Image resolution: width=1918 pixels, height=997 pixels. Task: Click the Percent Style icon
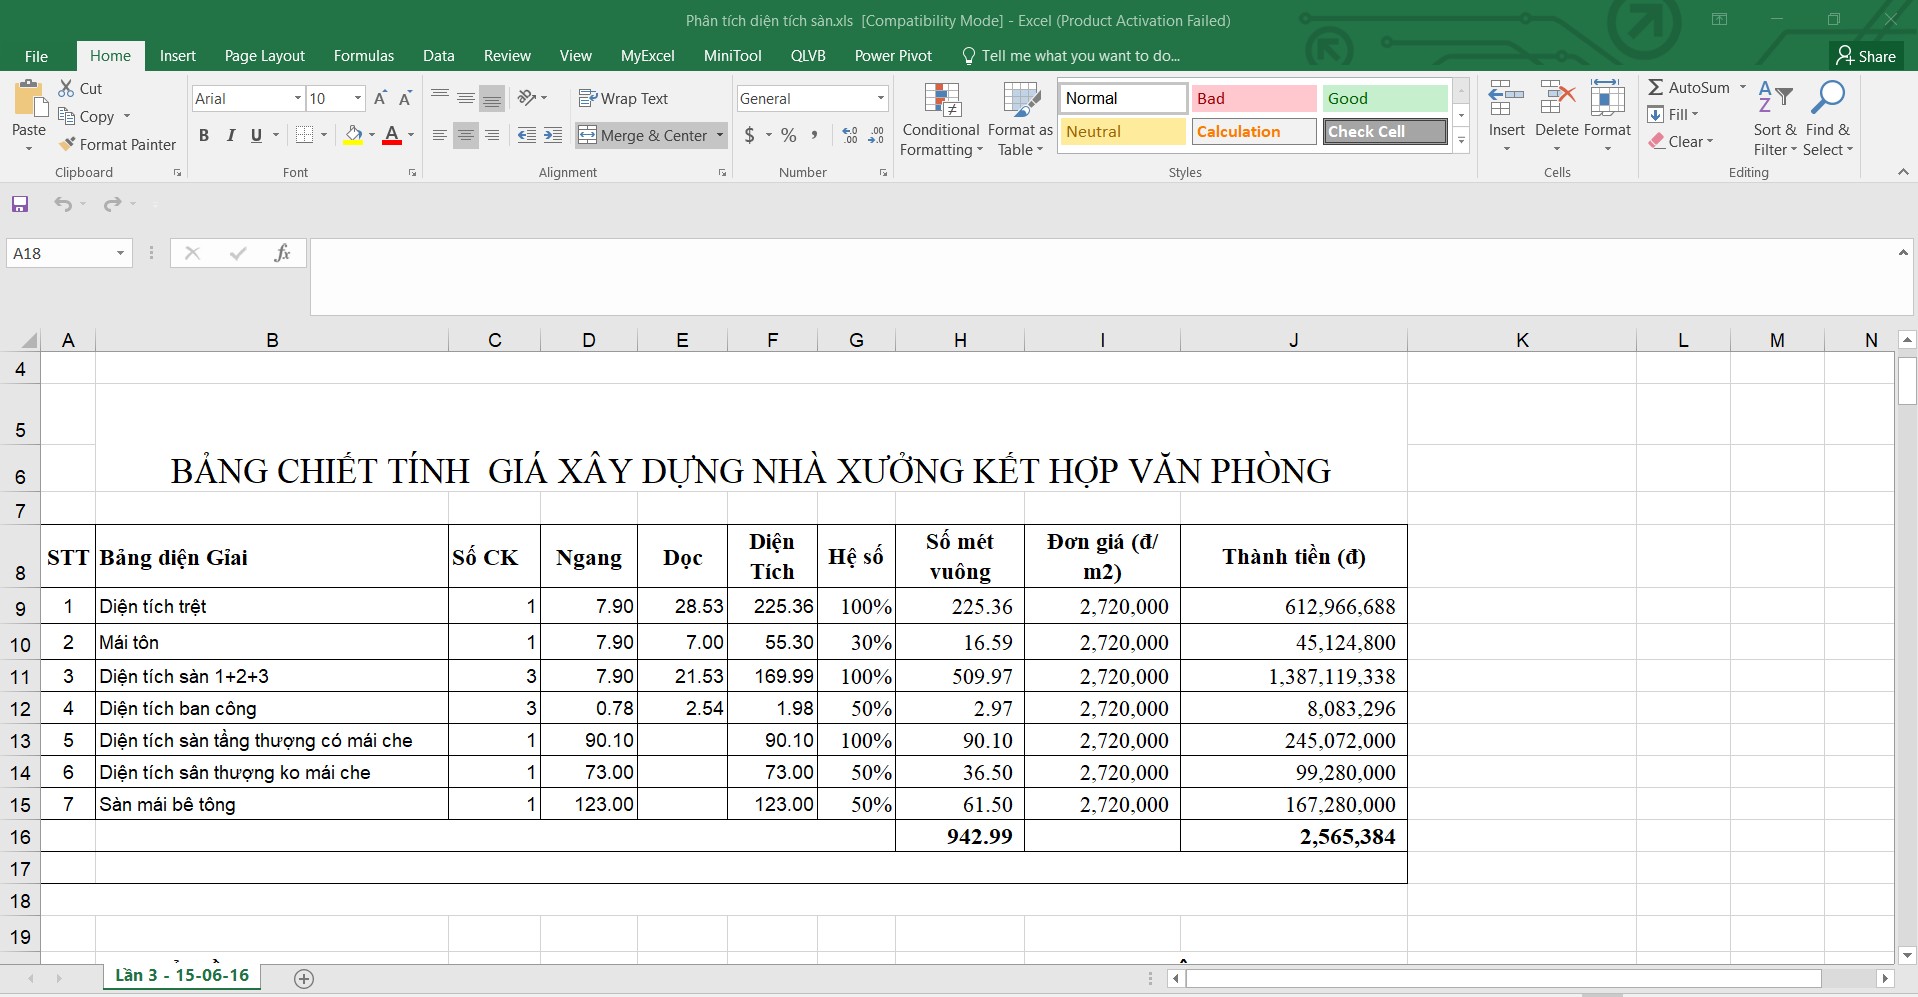coord(788,136)
